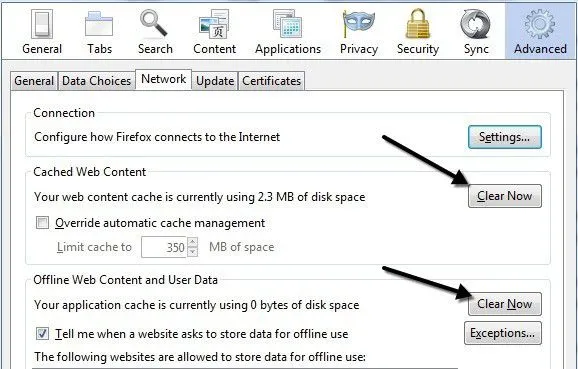Switch to the General sub-tab

pos(34,81)
